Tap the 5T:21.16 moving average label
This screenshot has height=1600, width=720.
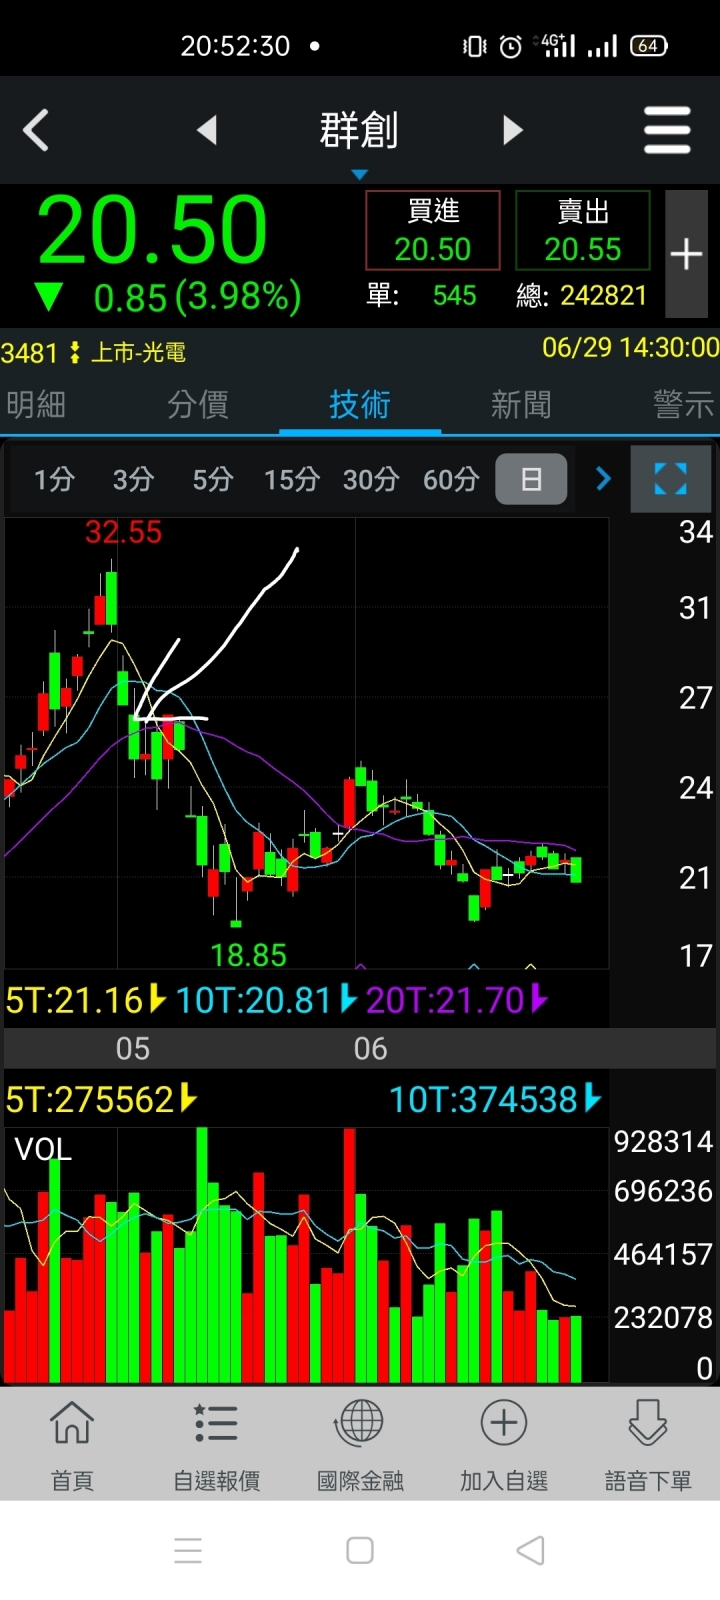pos(86,999)
